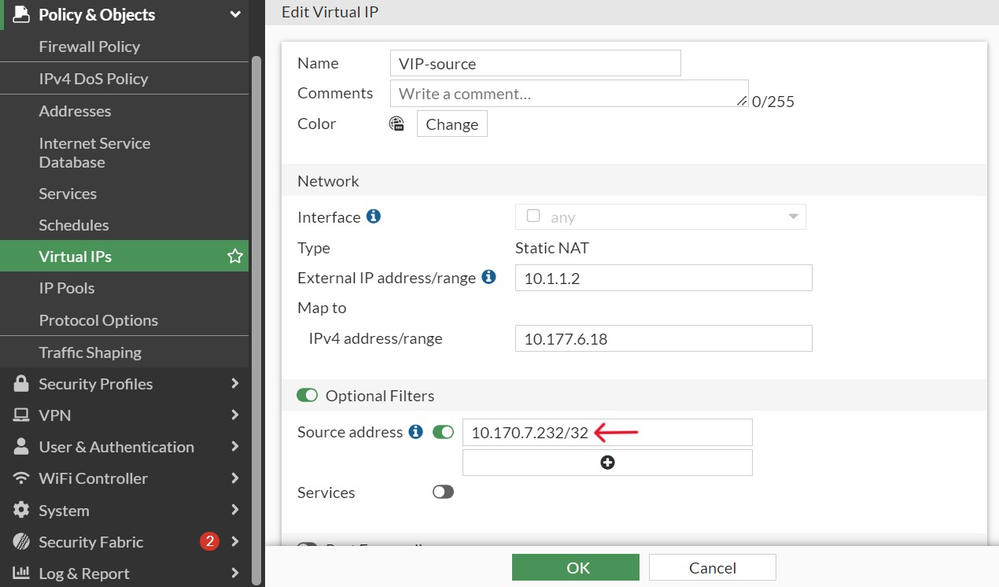Go to IP Pools in sidebar
This screenshot has width=999, height=587.
coord(67,288)
